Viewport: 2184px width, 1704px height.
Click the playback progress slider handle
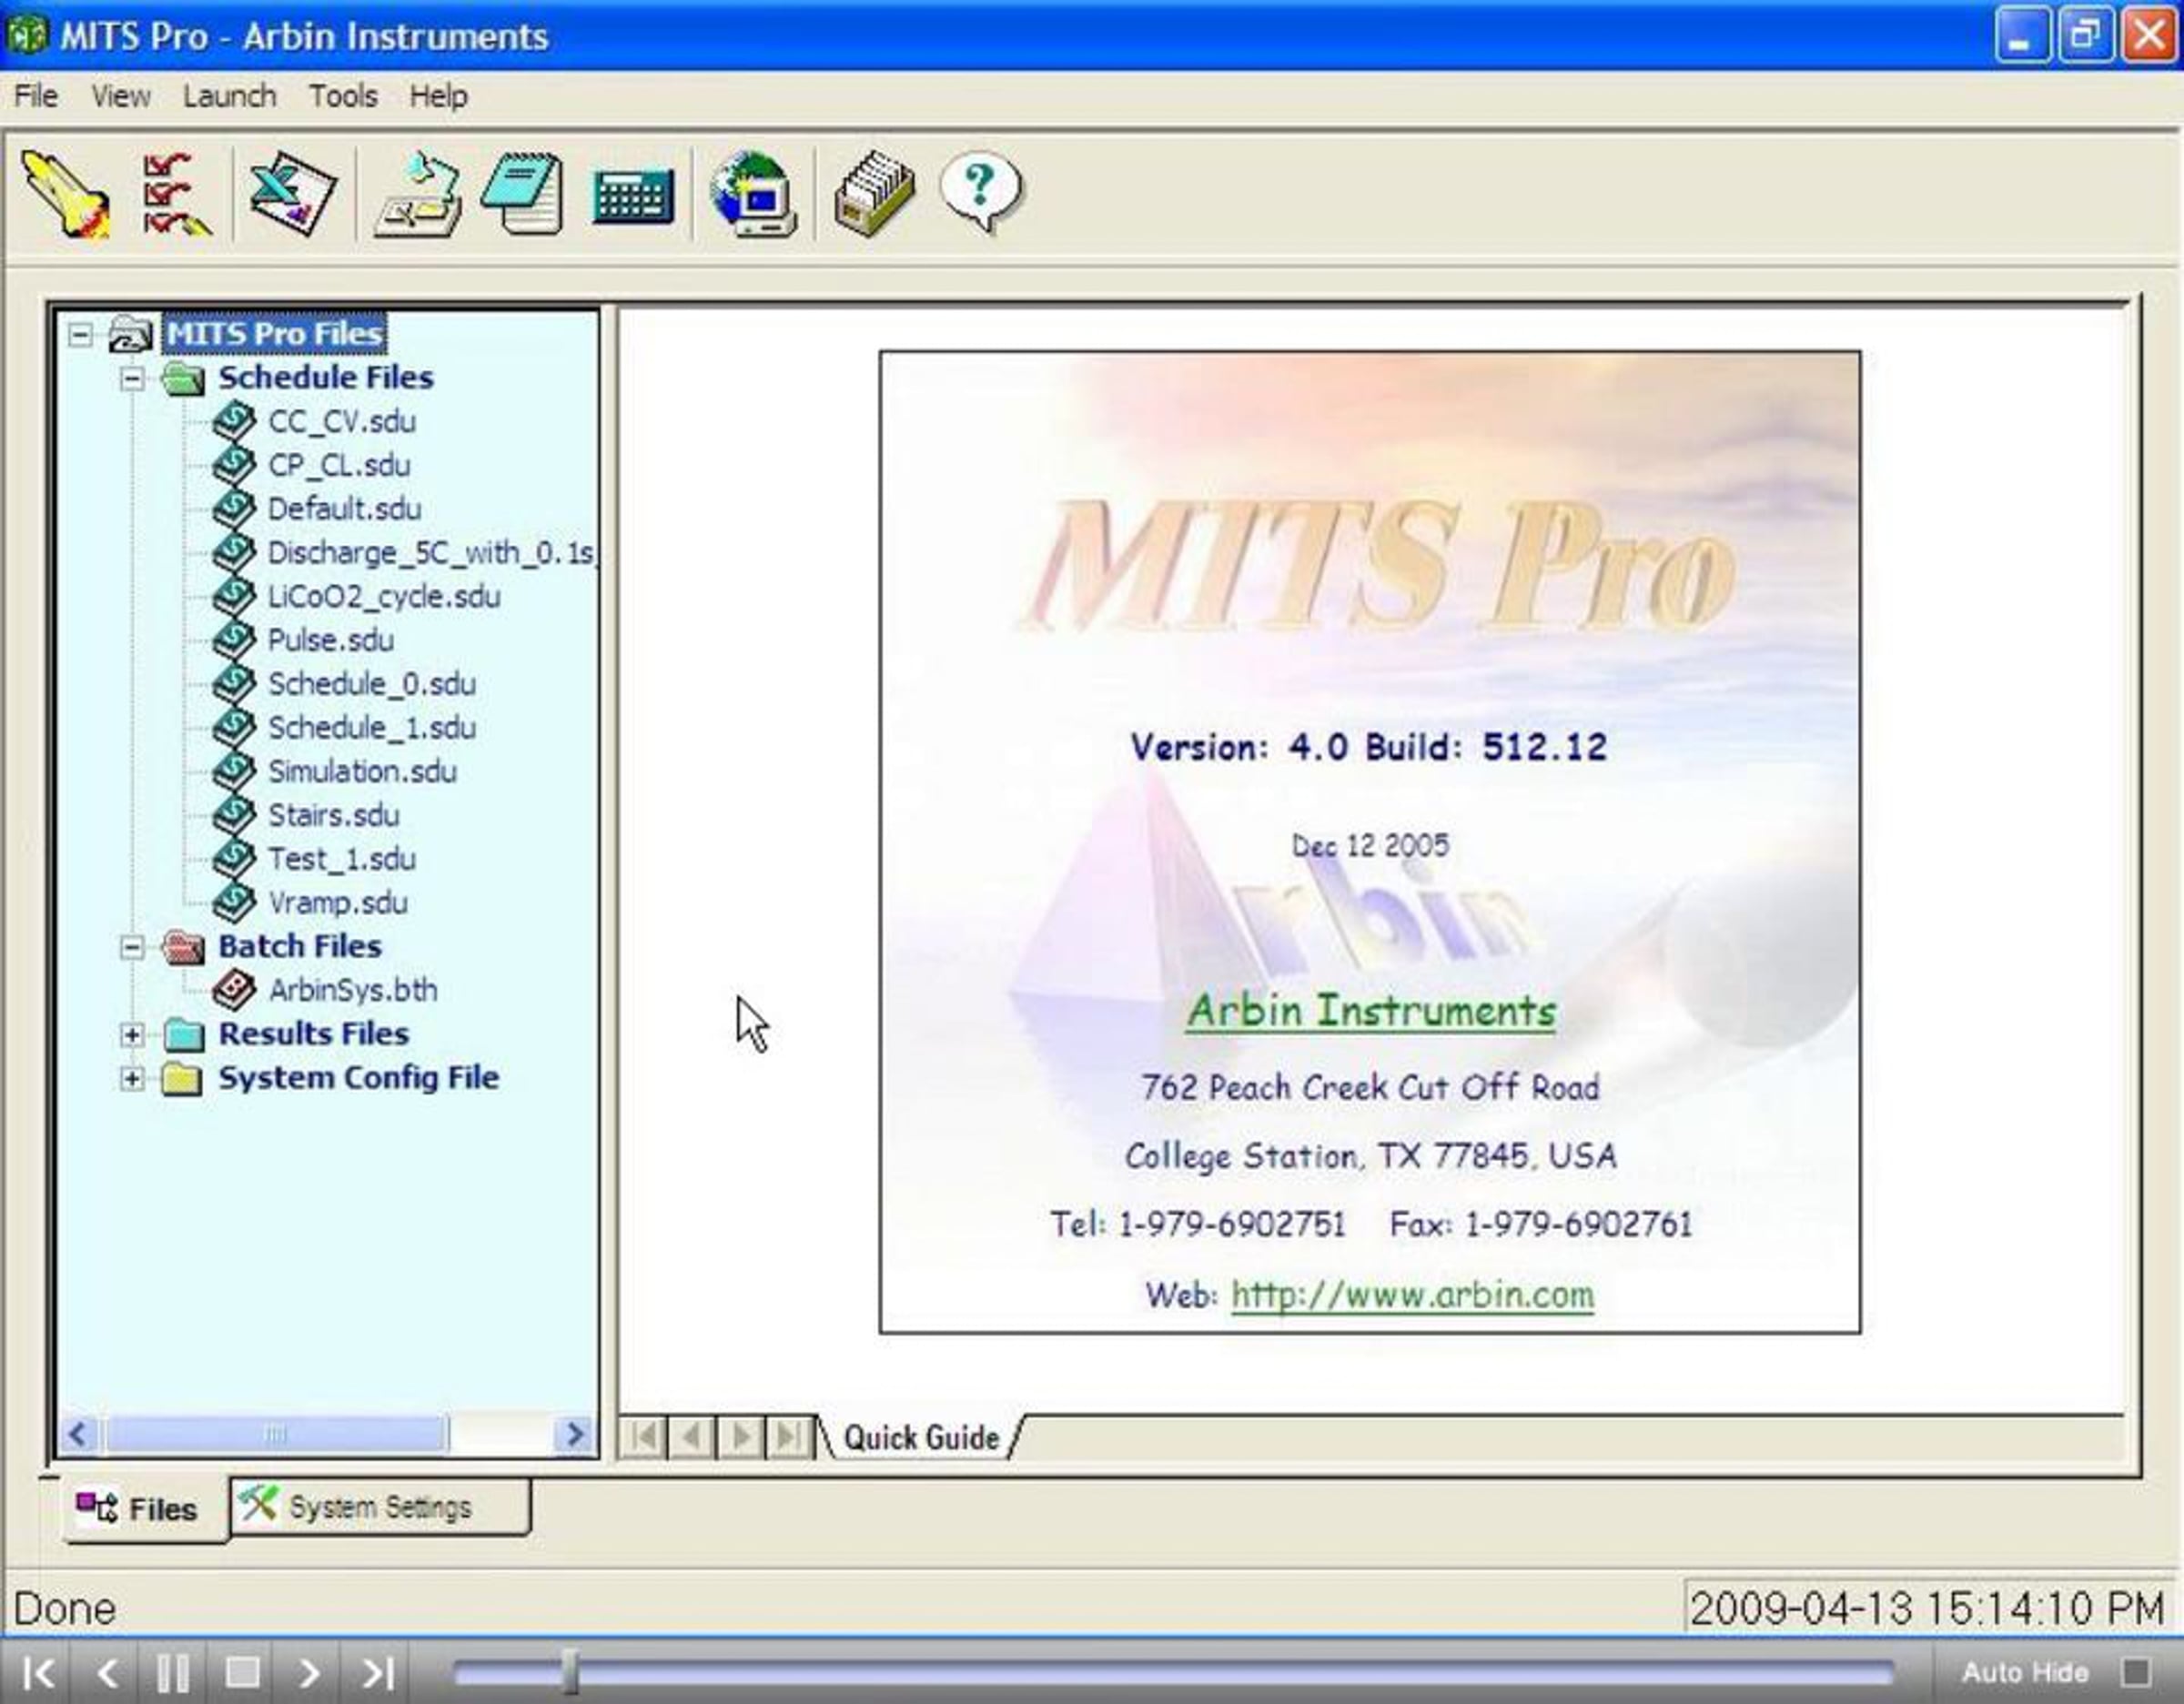coord(570,1672)
